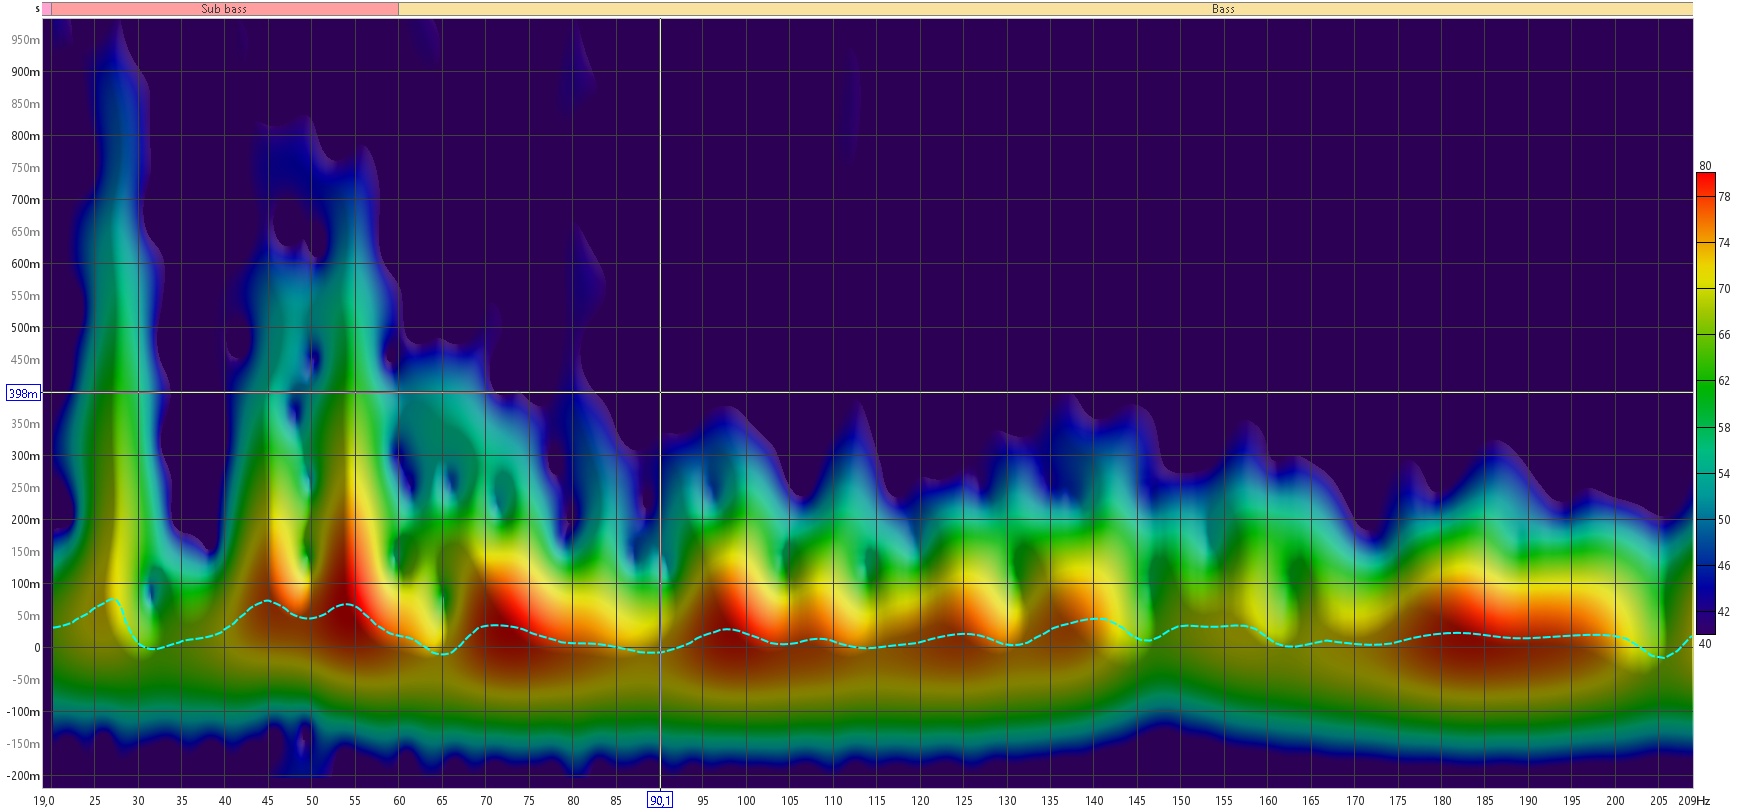Screen dimensions: 1751x812
Task: Click the 90,1 frequency cursor readout
Action: click(660, 800)
